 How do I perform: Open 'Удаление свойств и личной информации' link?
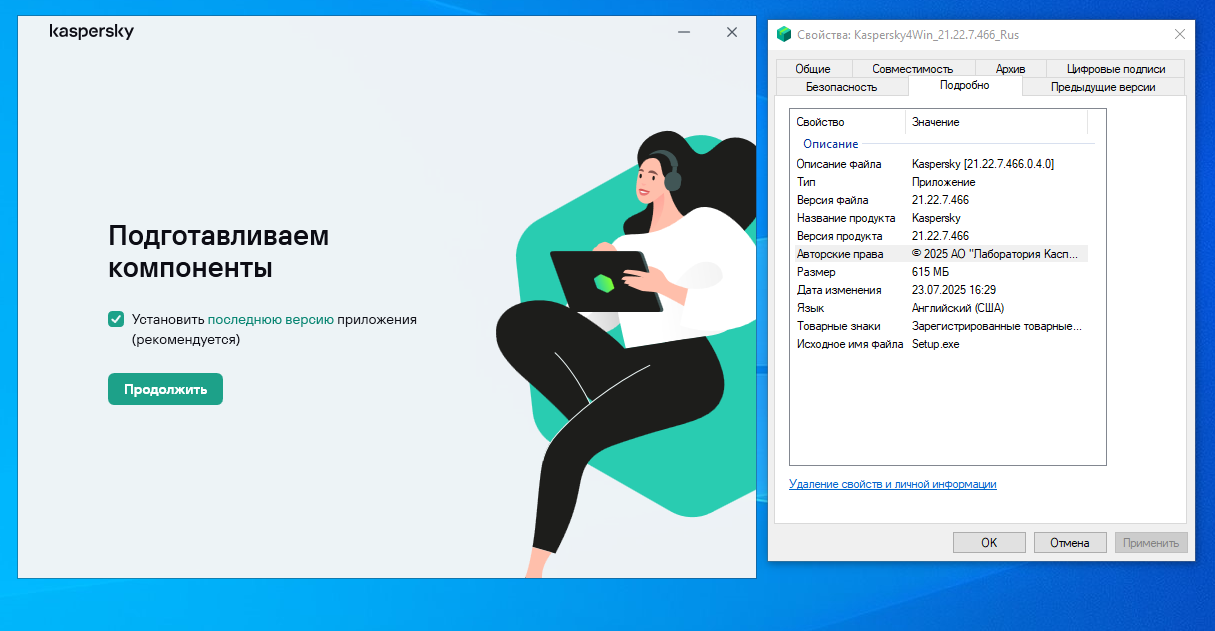(x=893, y=484)
